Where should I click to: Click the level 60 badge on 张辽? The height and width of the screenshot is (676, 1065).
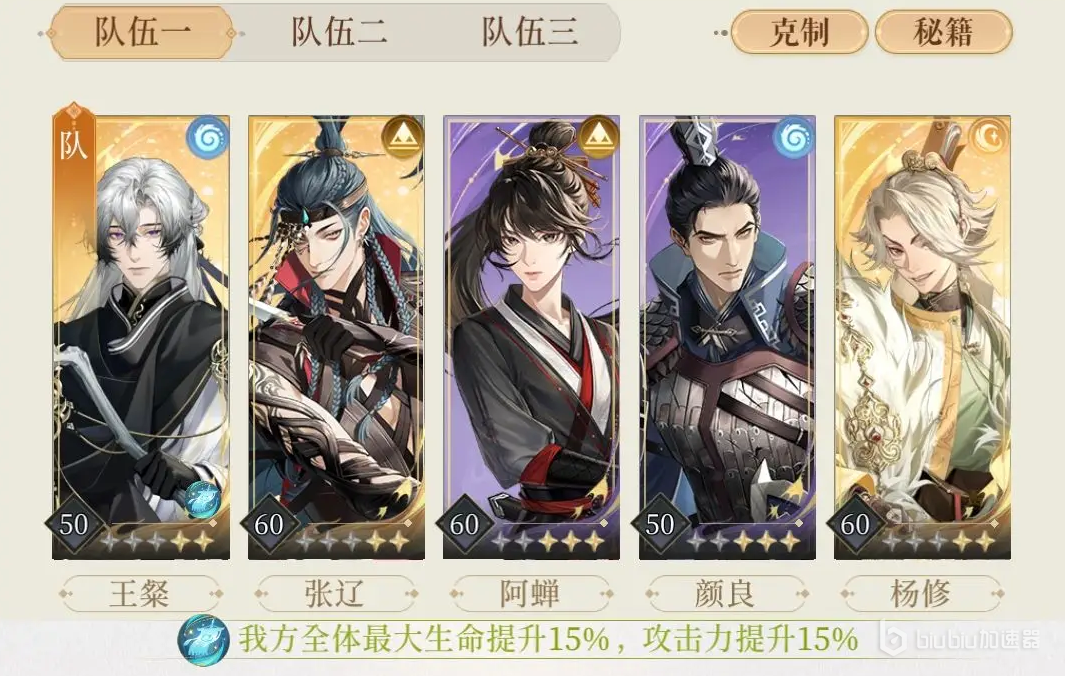(269, 524)
